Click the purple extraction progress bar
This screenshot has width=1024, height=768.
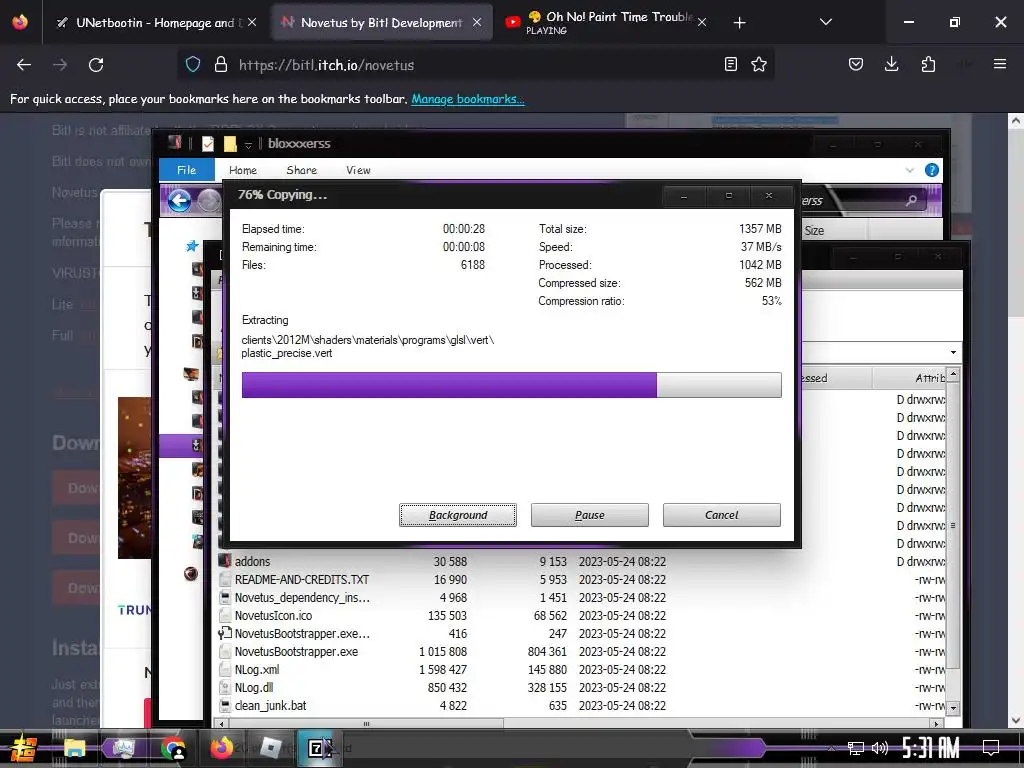(511, 385)
